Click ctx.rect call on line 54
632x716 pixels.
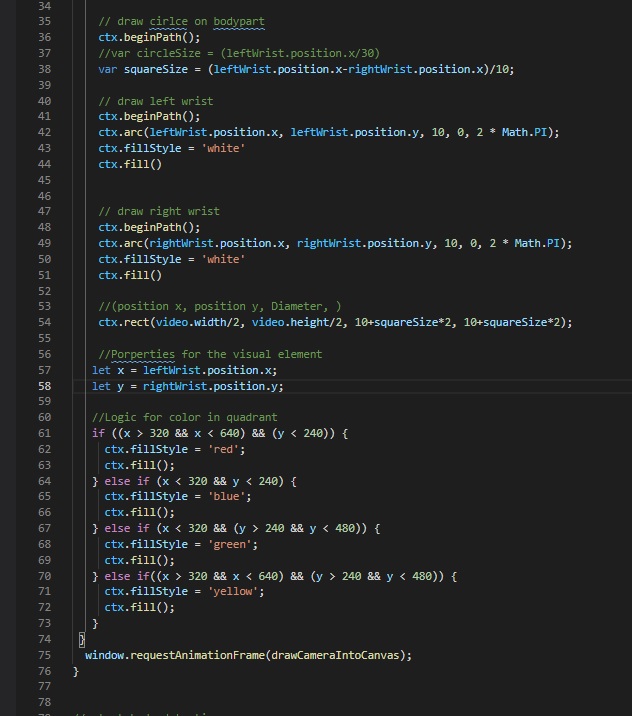pos(122,322)
